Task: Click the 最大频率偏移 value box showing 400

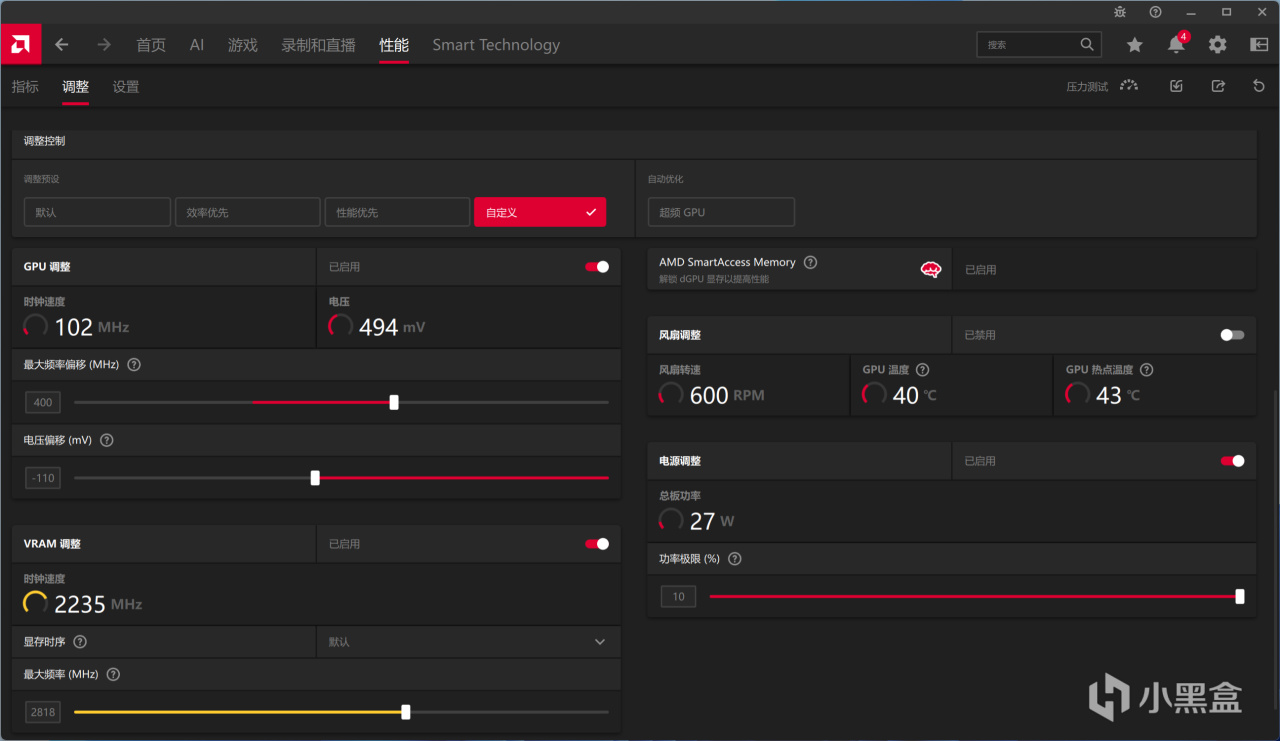Action: click(43, 402)
